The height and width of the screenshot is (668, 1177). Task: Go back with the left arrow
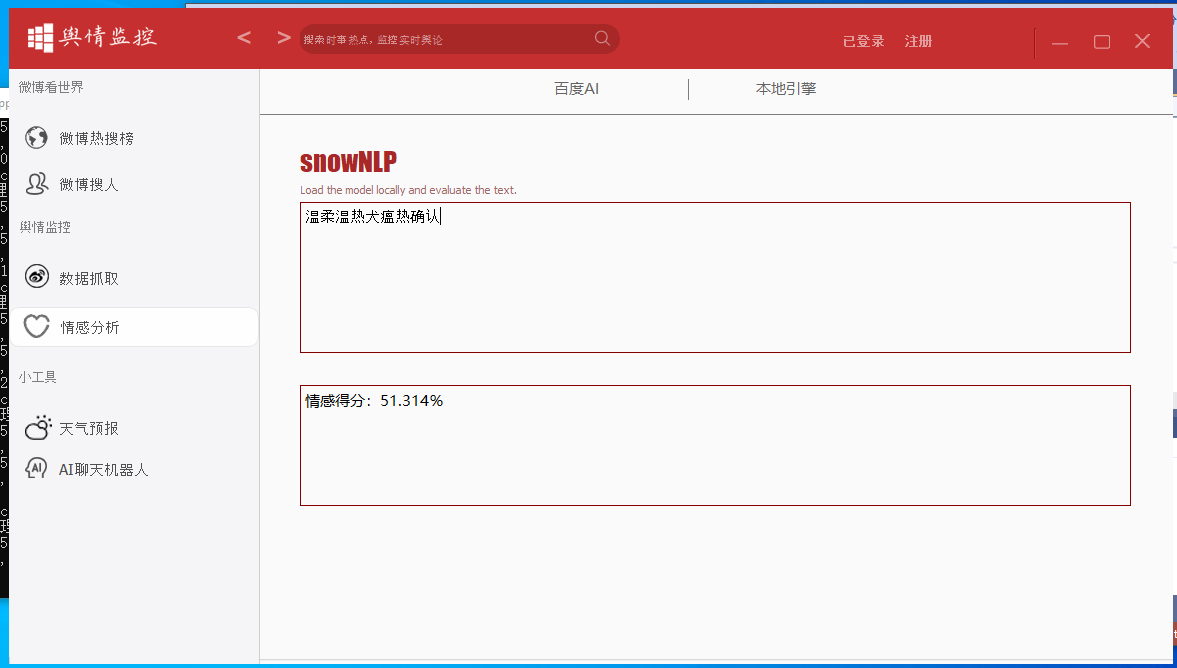click(244, 38)
